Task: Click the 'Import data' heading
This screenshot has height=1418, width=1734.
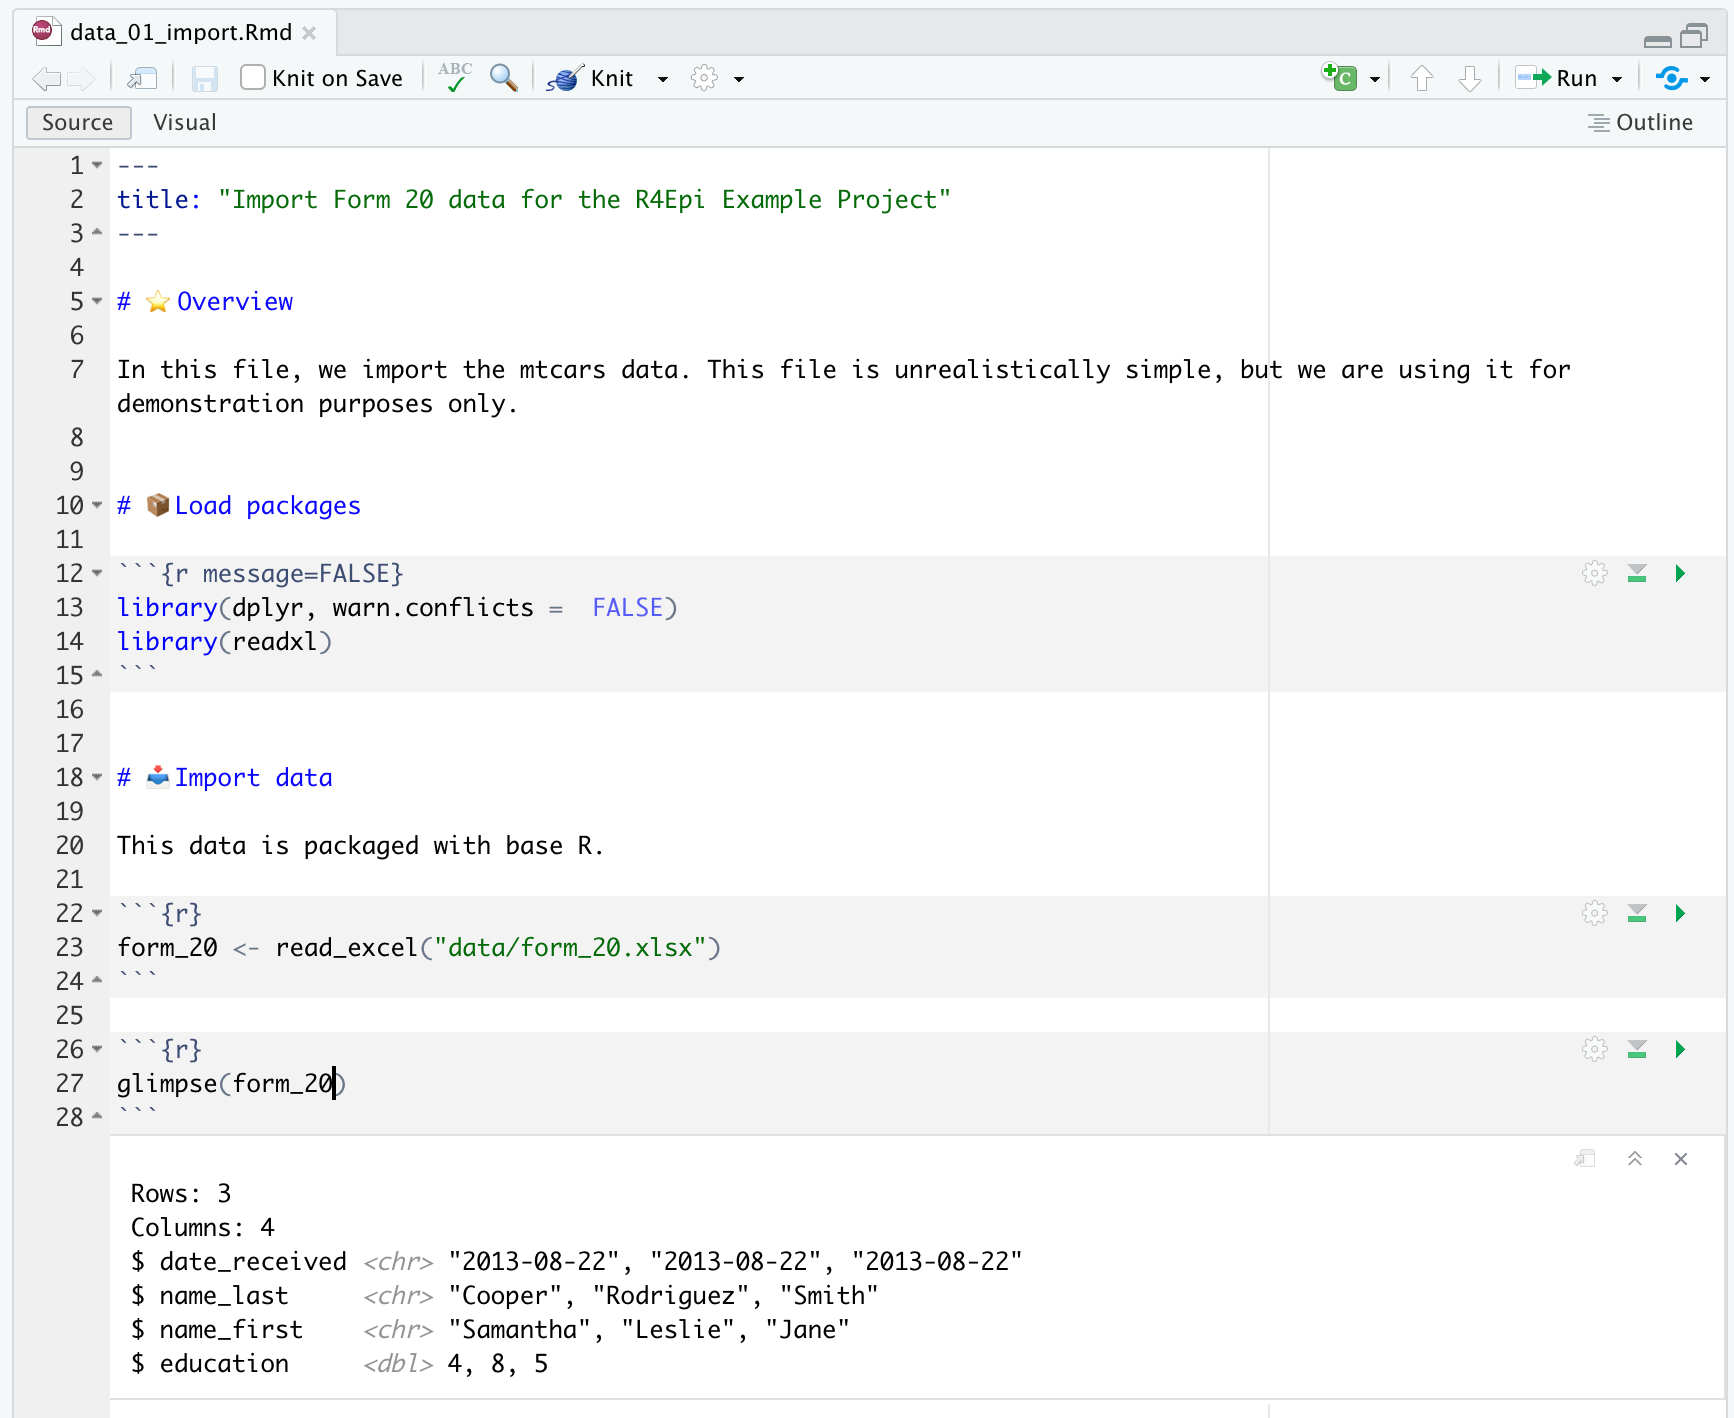Action: (x=254, y=777)
